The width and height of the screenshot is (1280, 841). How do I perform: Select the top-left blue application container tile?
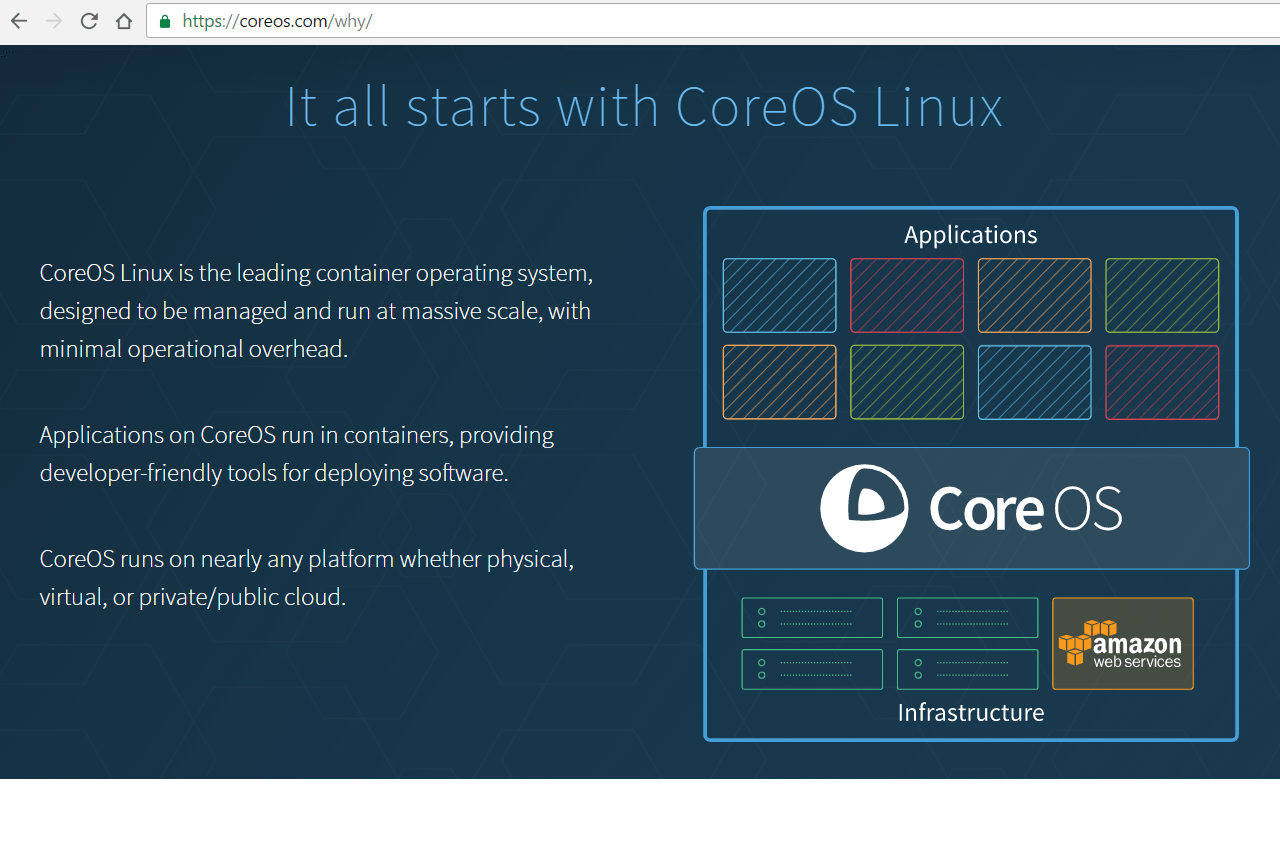pos(779,295)
